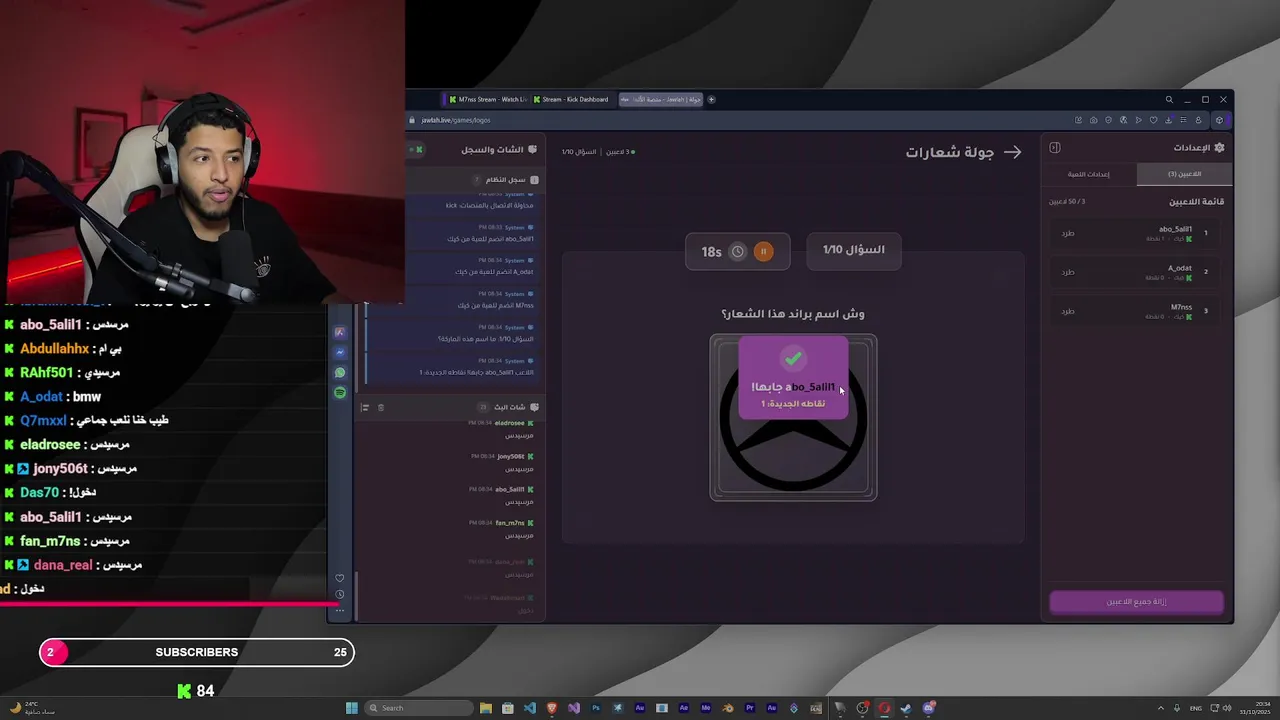Viewport: 1280px width, 720px height.
Task: Click the purple remove all players button
Action: (1136, 602)
